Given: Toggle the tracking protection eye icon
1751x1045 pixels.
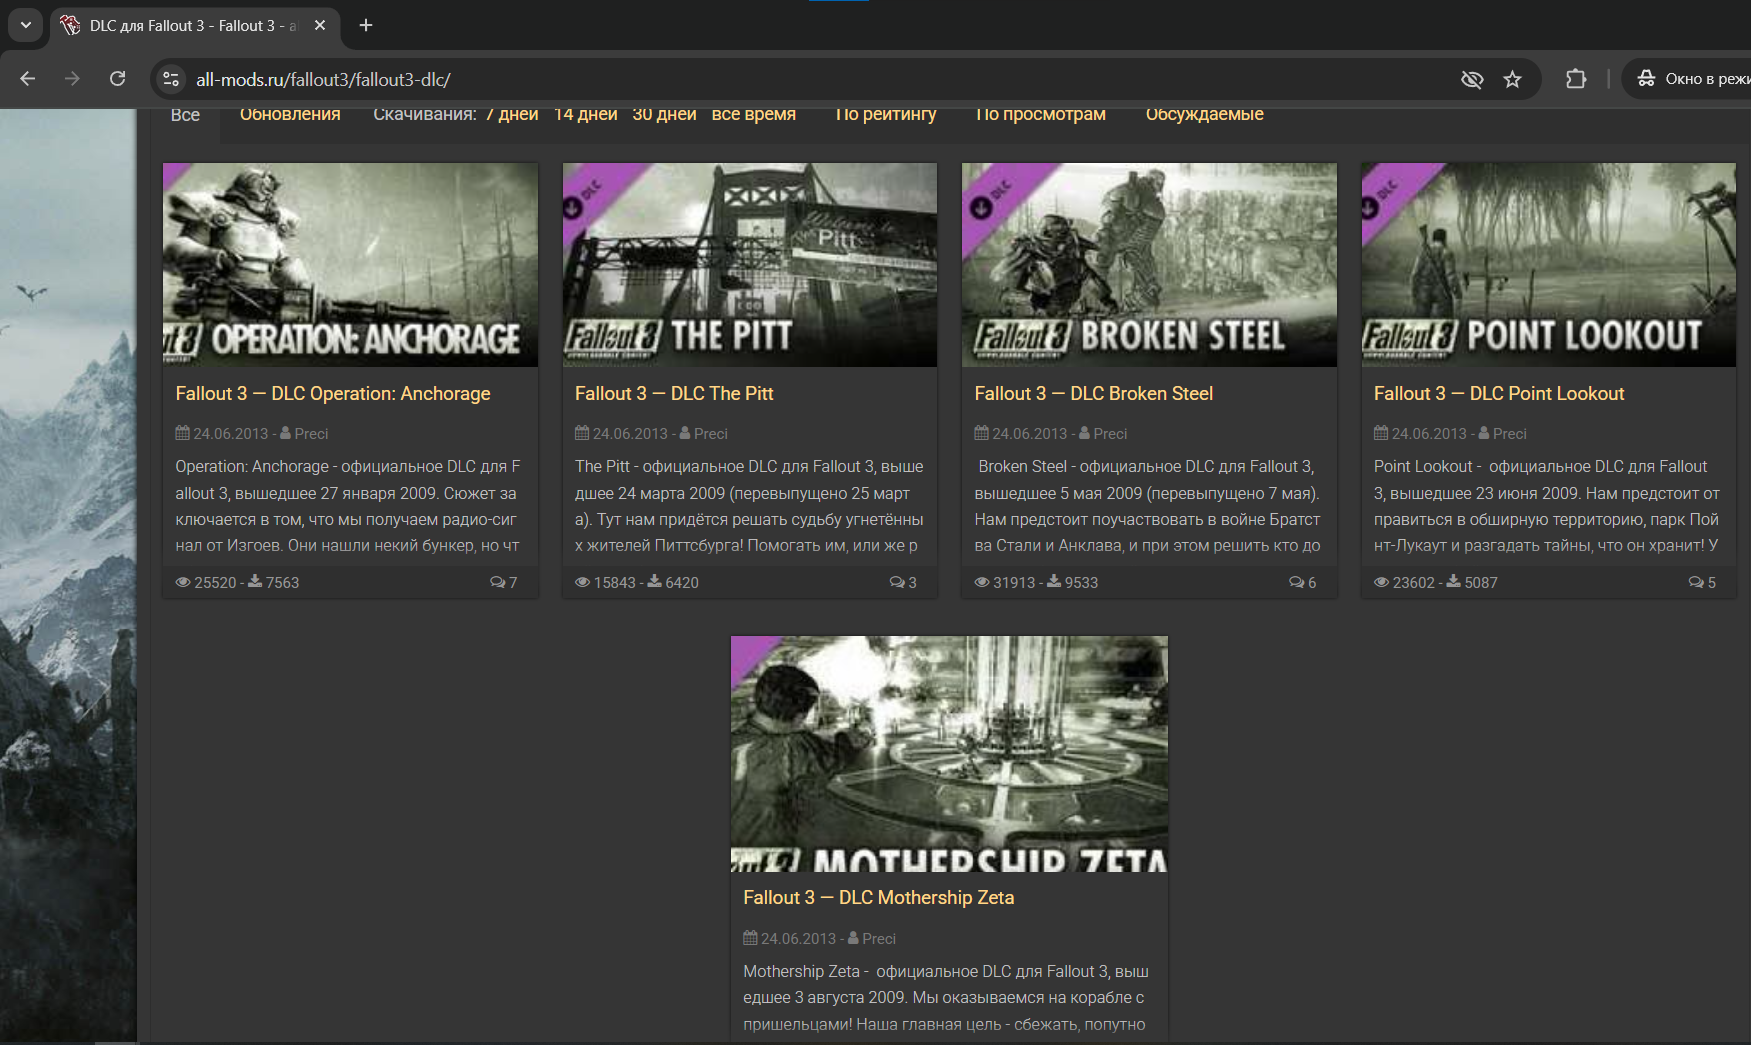Looking at the screenshot, I should (1472, 79).
